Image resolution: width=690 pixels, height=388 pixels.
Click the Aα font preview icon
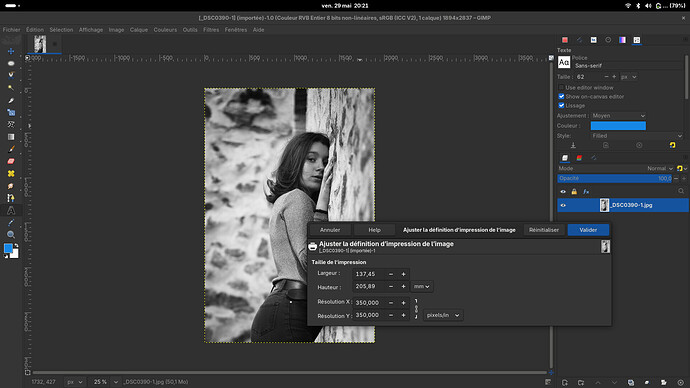point(564,62)
